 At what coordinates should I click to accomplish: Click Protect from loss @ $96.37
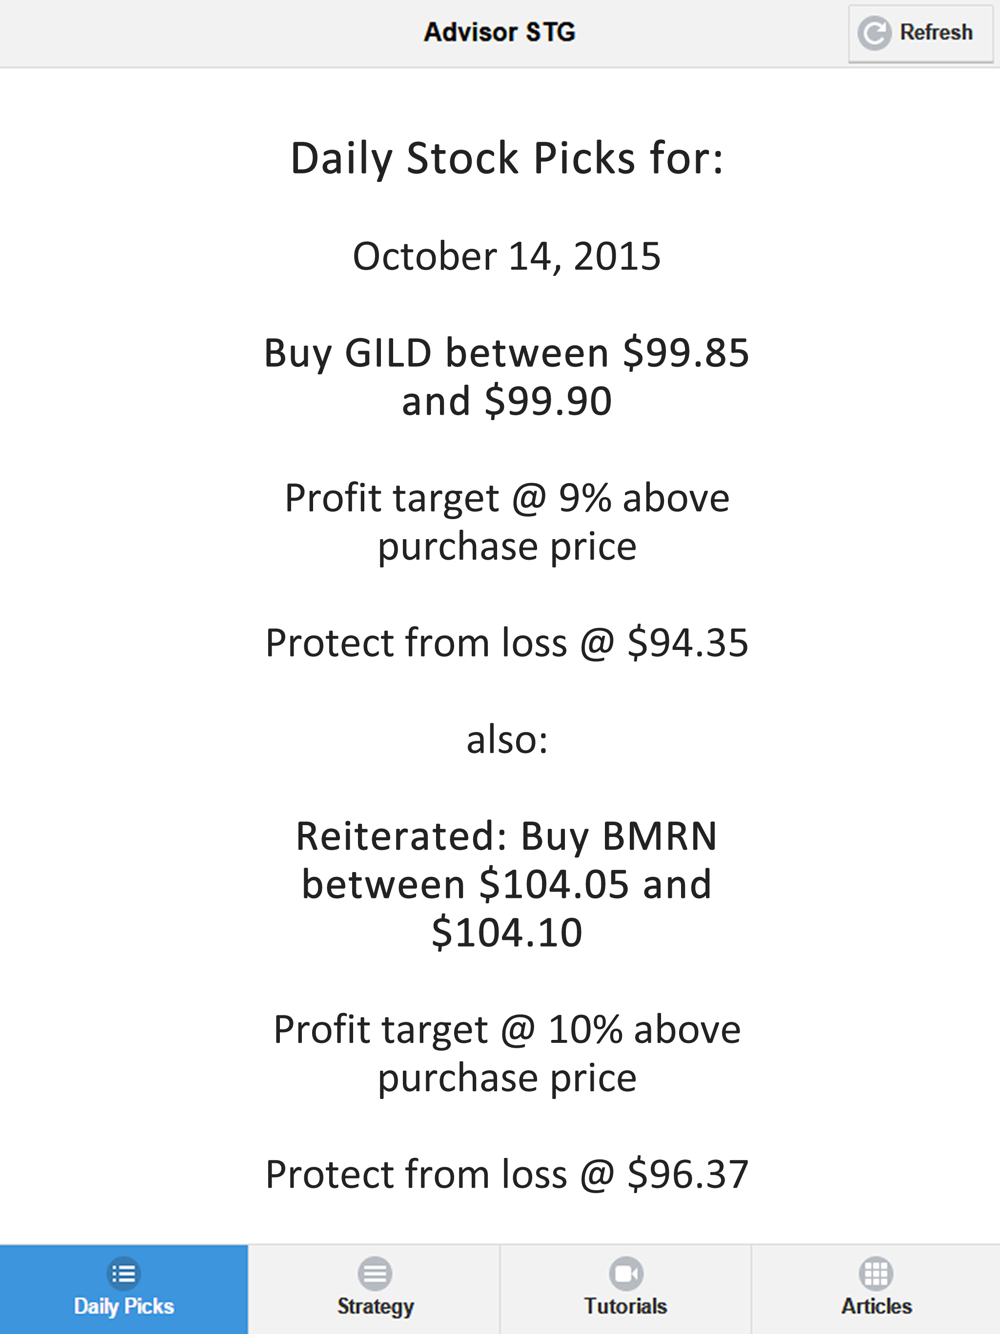pyautogui.click(x=507, y=1174)
